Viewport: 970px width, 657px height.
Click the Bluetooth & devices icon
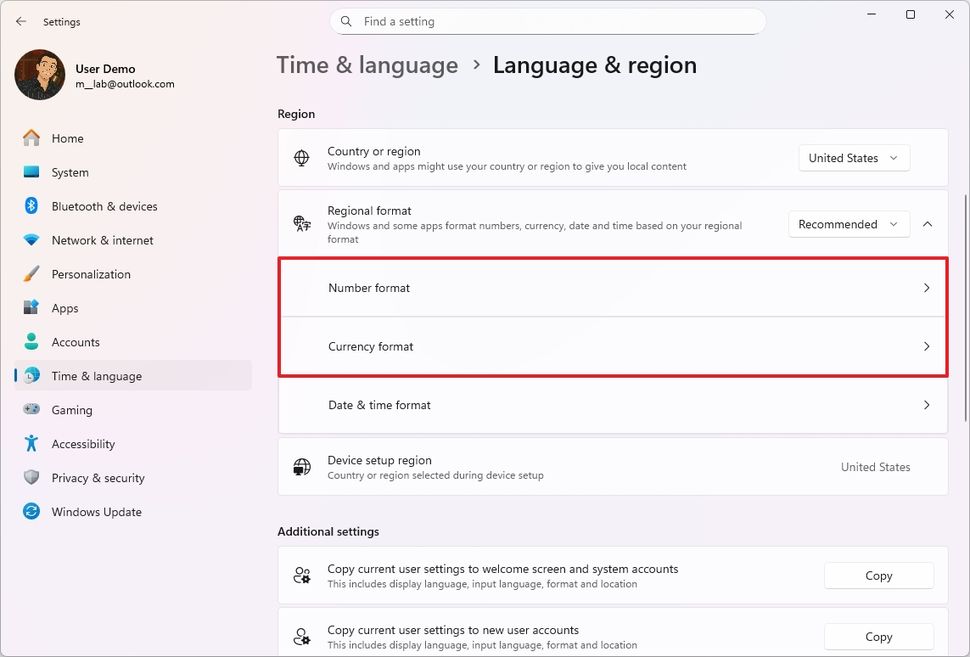[32, 206]
